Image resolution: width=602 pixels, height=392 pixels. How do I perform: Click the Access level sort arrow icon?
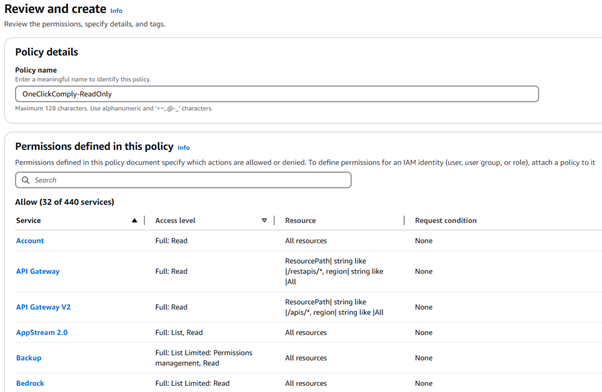[264, 220]
